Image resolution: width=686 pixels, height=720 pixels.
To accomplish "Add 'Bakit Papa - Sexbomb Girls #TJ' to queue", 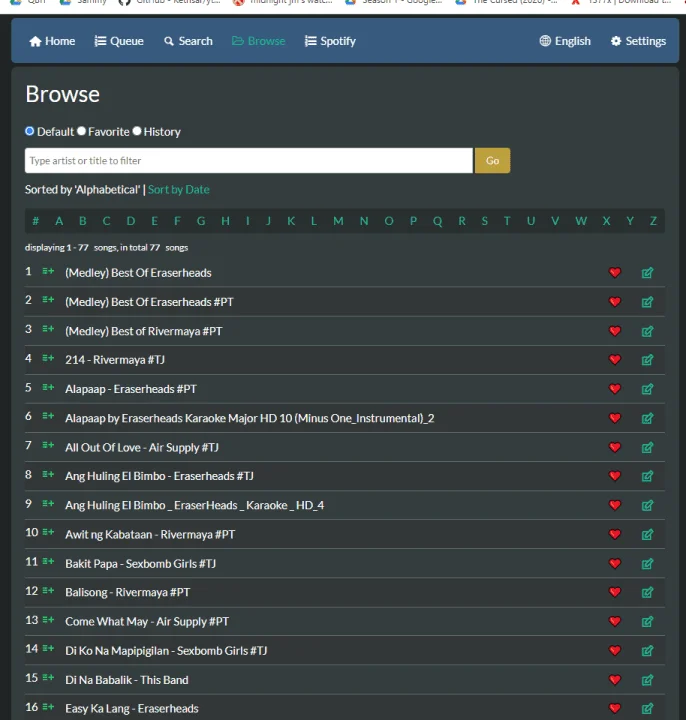I will click(x=48, y=562).
